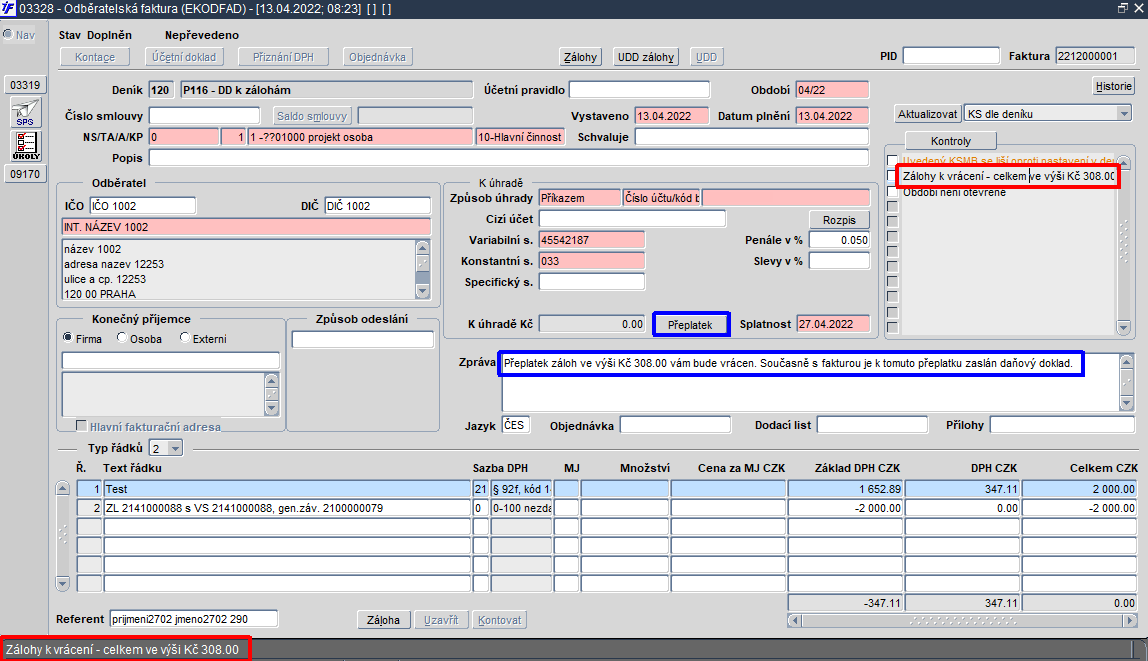
Task: Click the UDD zálohy button
Action: [646, 57]
